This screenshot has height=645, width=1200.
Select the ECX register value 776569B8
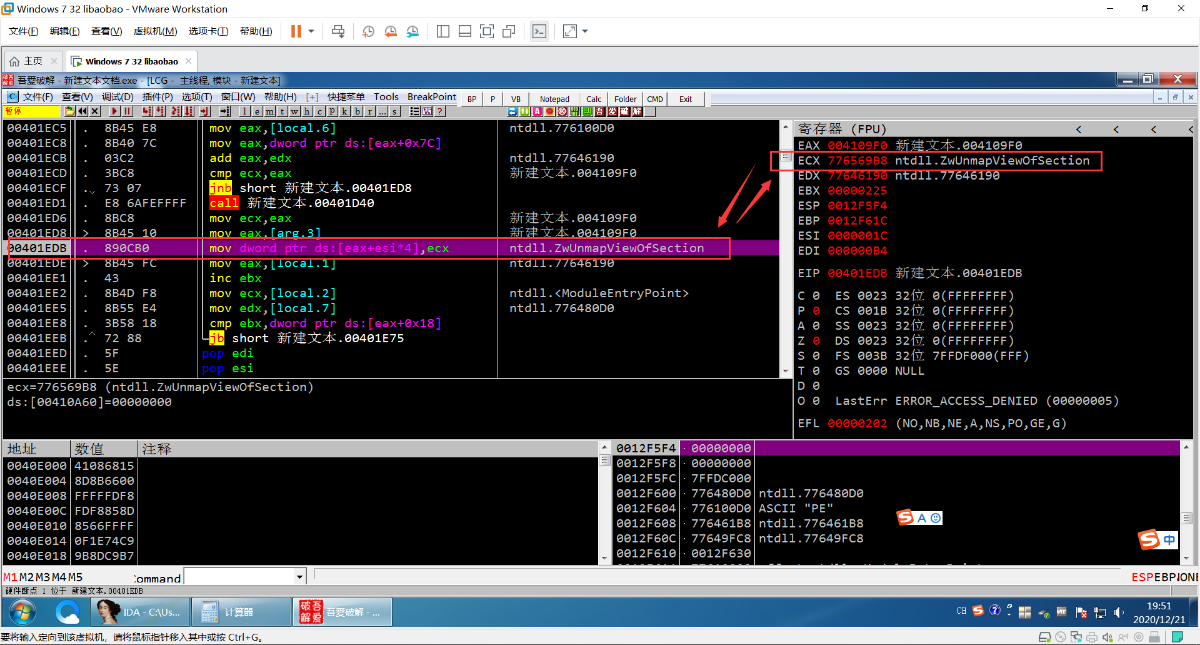tap(857, 160)
